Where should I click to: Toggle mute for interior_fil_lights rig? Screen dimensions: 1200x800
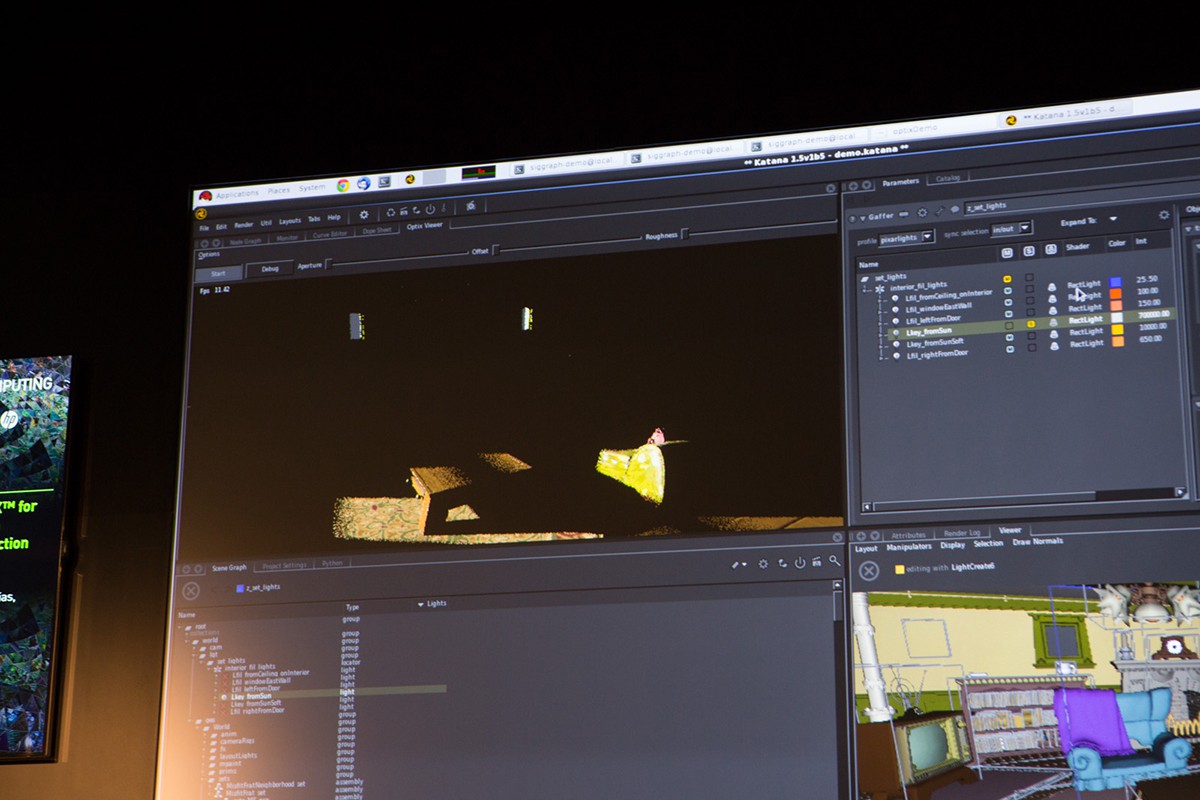click(1007, 279)
